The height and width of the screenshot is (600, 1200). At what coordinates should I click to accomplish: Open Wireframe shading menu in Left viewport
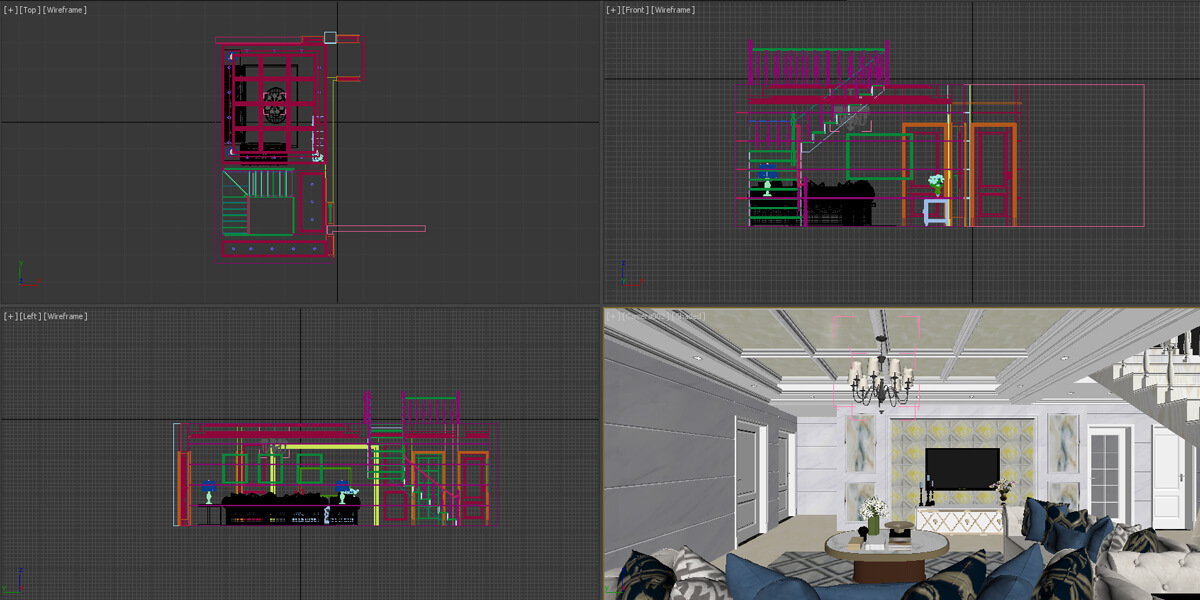point(65,316)
